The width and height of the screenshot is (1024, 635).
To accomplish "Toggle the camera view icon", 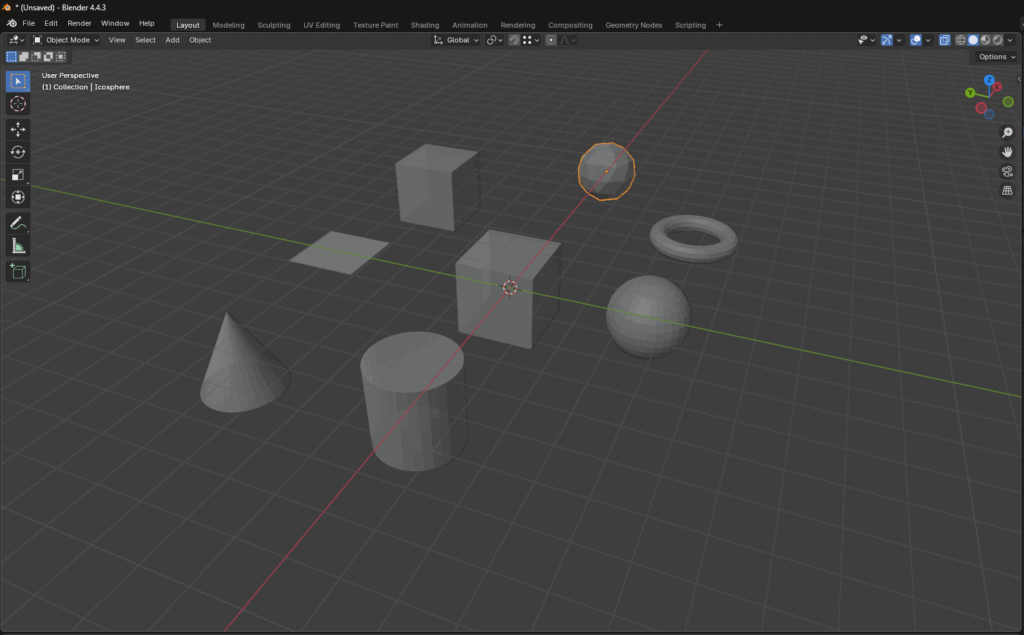I will coord(1008,171).
